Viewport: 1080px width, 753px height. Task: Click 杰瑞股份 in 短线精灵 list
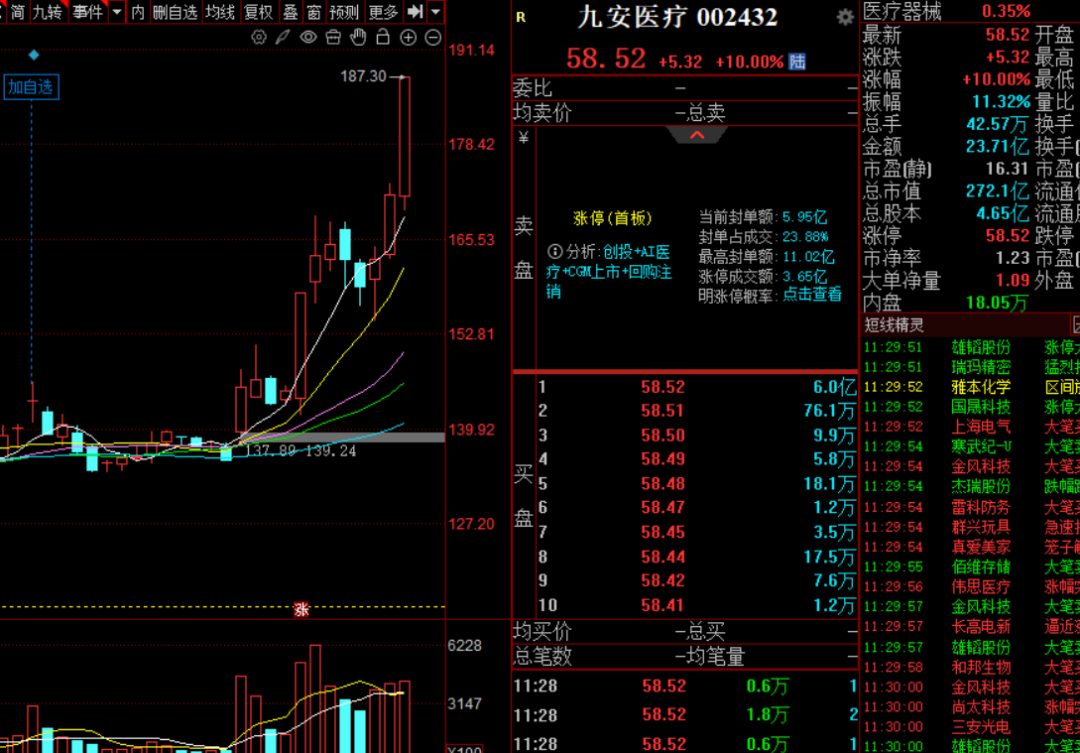tap(981, 486)
